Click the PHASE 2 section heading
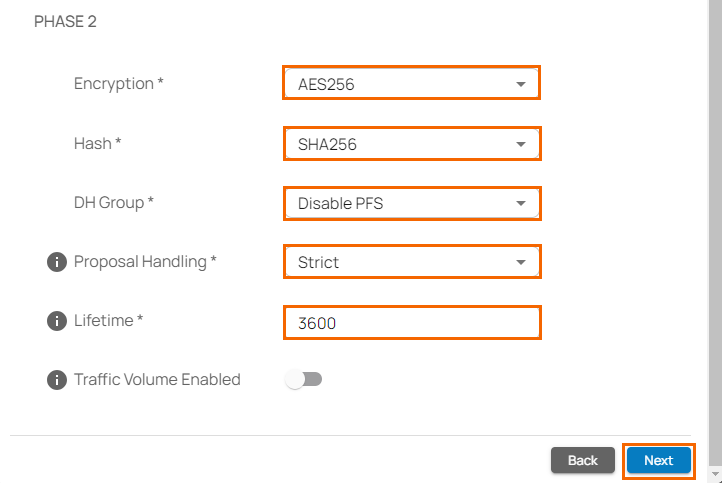This screenshot has width=722, height=483. [x=65, y=21]
